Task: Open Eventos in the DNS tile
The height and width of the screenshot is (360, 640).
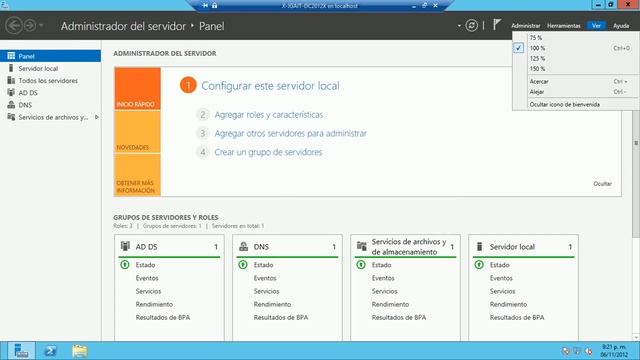Action: click(x=265, y=278)
